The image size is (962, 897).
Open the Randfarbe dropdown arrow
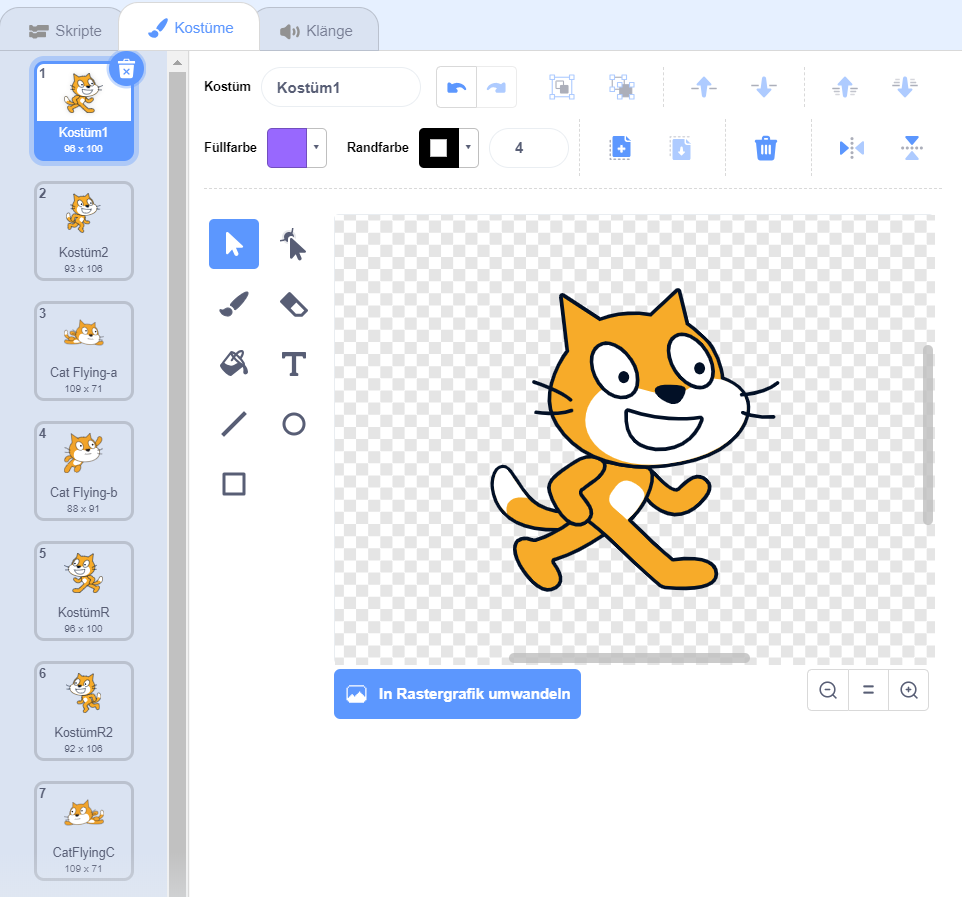tap(468, 147)
